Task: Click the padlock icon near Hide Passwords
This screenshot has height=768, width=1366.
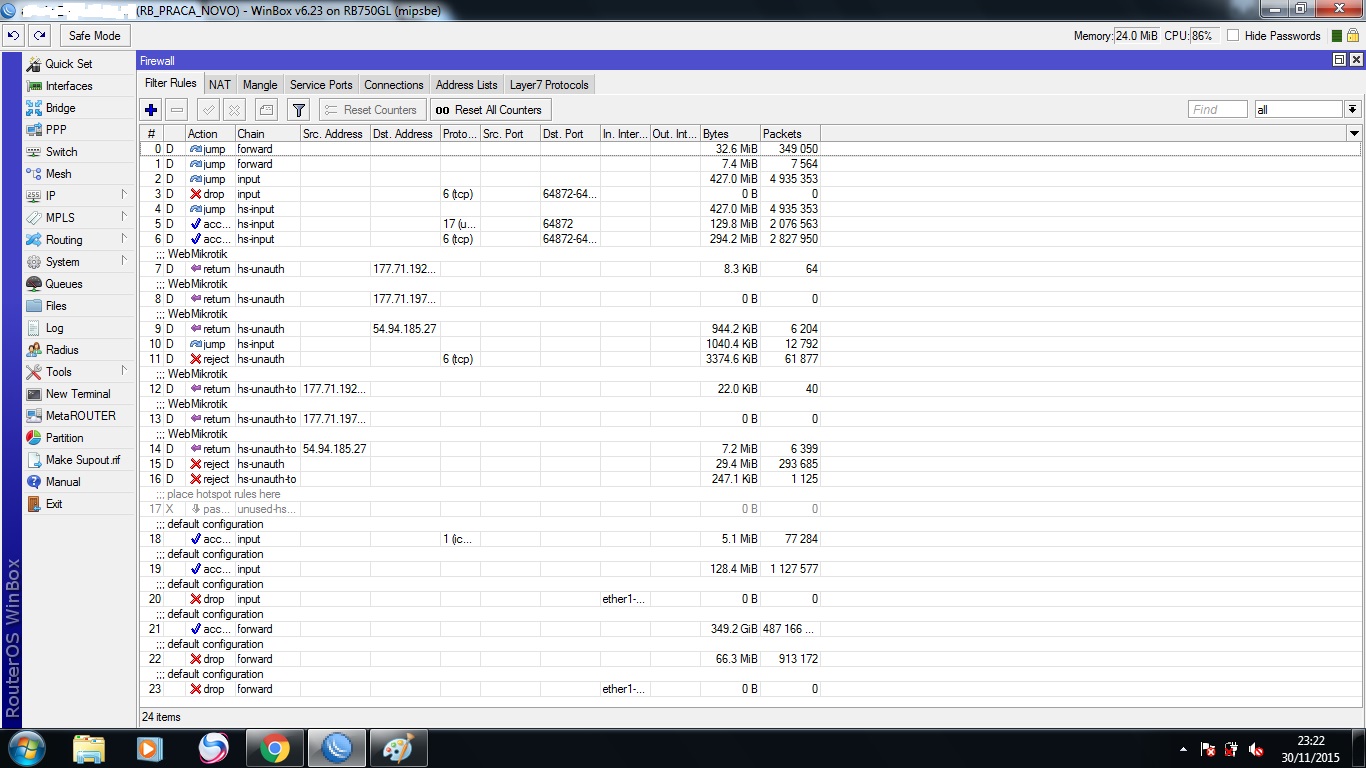Action: click(x=1352, y=35)
